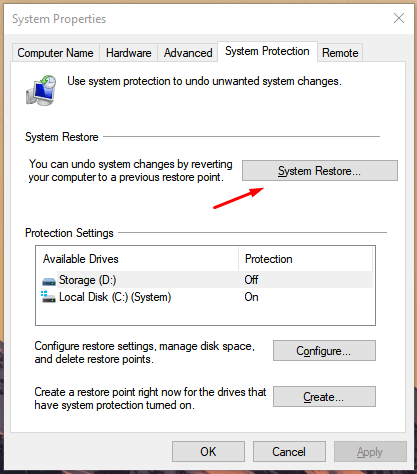Viewport: 417px width, 474px height.
Task: Click the Storage (D:) drive icon
Action: pyautogui.click(x=49, y=281)
